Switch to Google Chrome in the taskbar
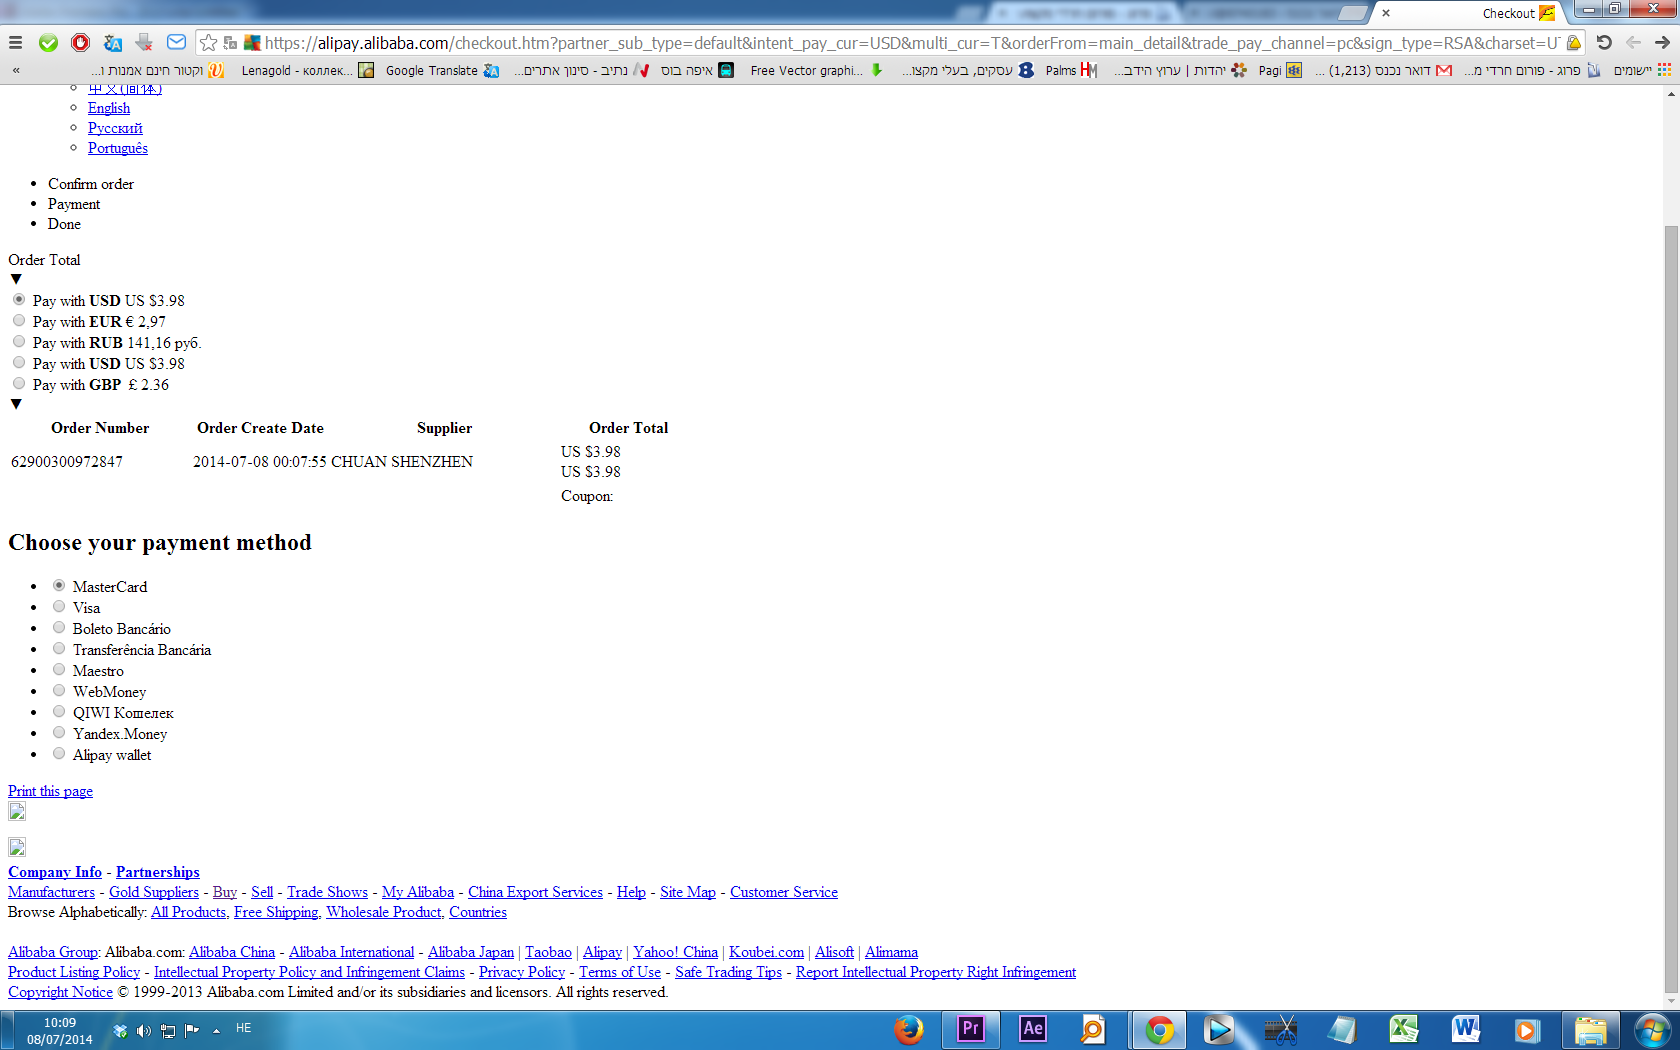1680x1050 pixels. (x=1160, y=1029)
